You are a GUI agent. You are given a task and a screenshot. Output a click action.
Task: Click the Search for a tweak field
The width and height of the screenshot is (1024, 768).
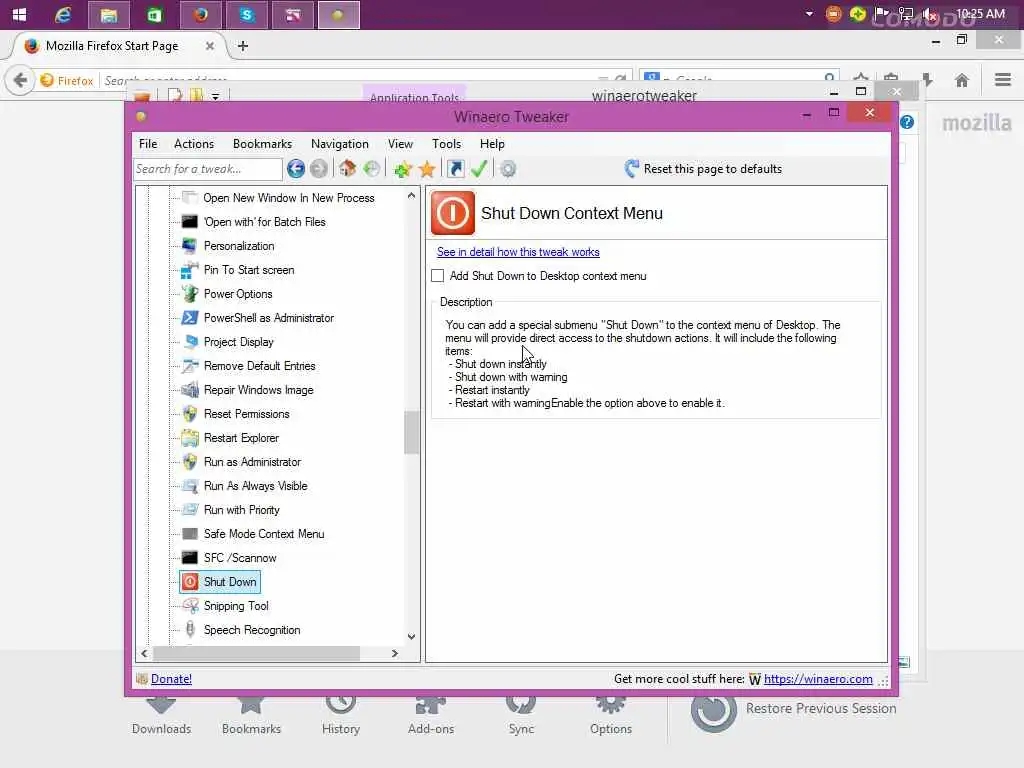(x=208, y=169)
